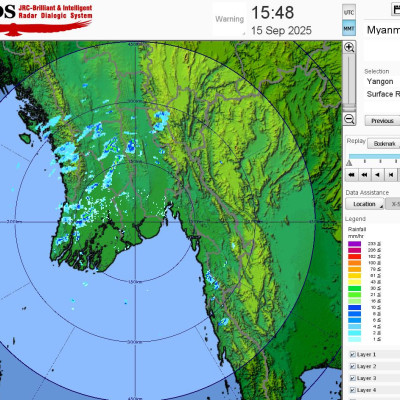Viewport: 400px width, 400px height.
Task: Play the radar replay in reverse
Action: pyautogui.click(x=378, y=175)
